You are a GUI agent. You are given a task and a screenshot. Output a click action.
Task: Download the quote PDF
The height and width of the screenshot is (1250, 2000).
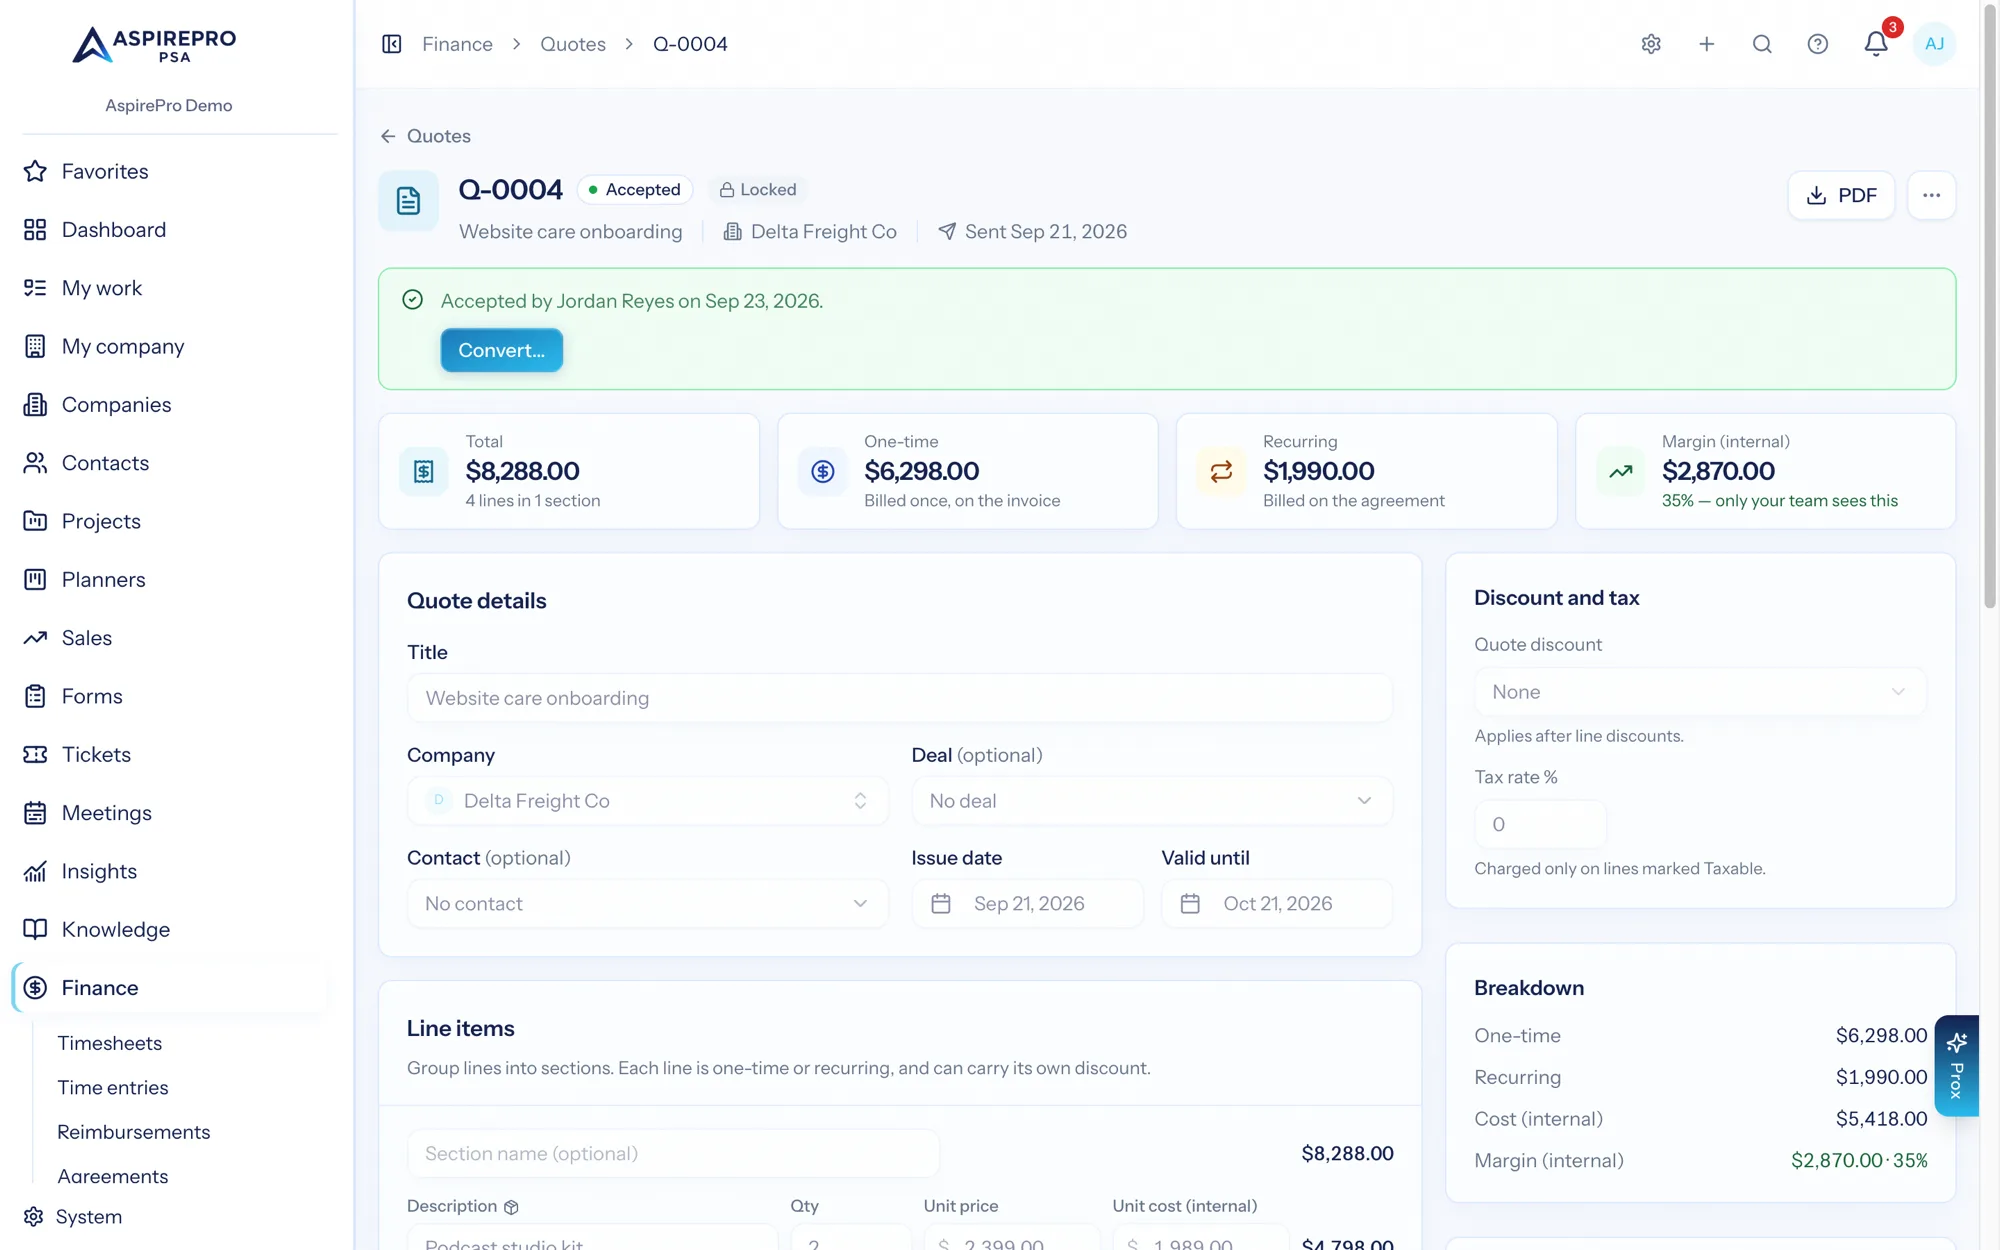1841,195
